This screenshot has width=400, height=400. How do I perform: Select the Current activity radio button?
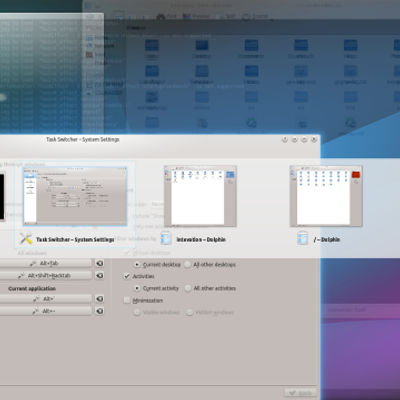tap(137, 288)
